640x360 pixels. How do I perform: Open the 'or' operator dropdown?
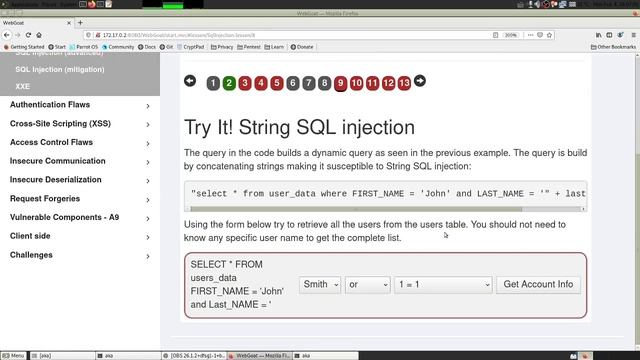click(368, 284)
